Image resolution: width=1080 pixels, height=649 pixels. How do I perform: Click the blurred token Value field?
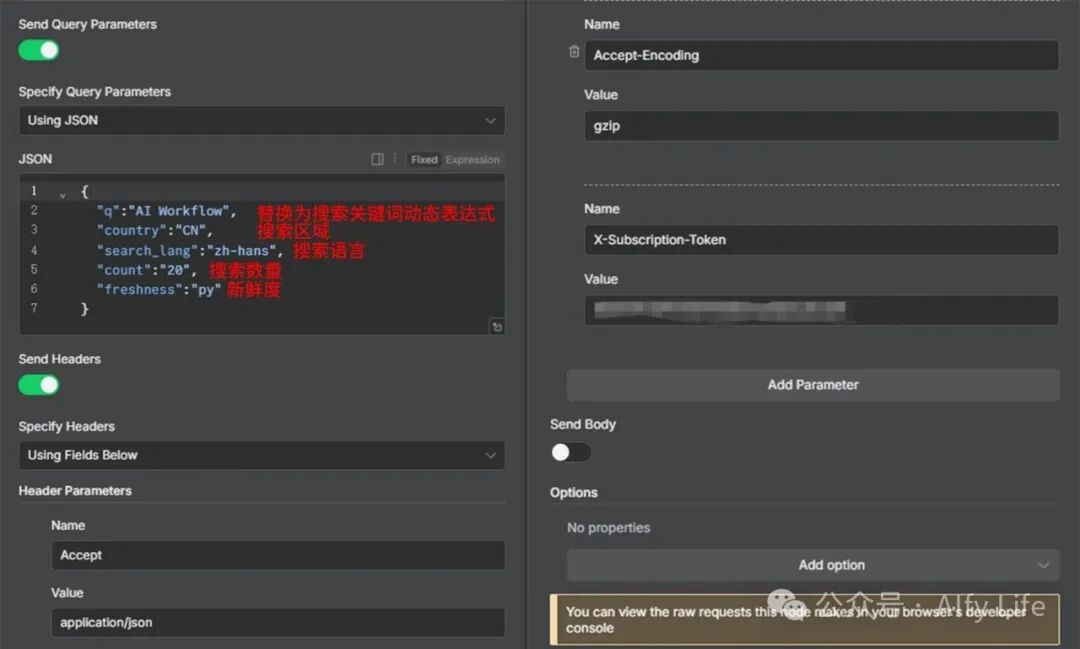[x=822, y=311]
